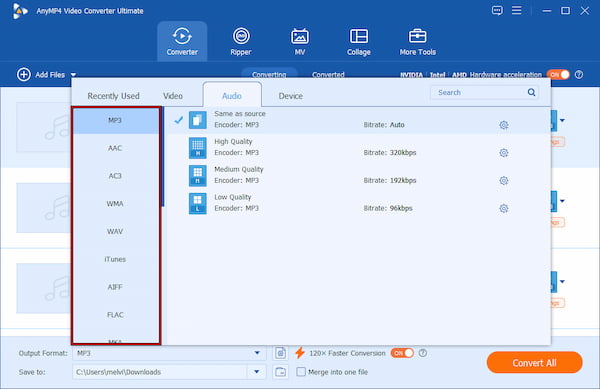The width and height of the screenshot is (600, 389).
Task: Expand the Add Files dropdown arrow
Action: (x=73, y=75)
